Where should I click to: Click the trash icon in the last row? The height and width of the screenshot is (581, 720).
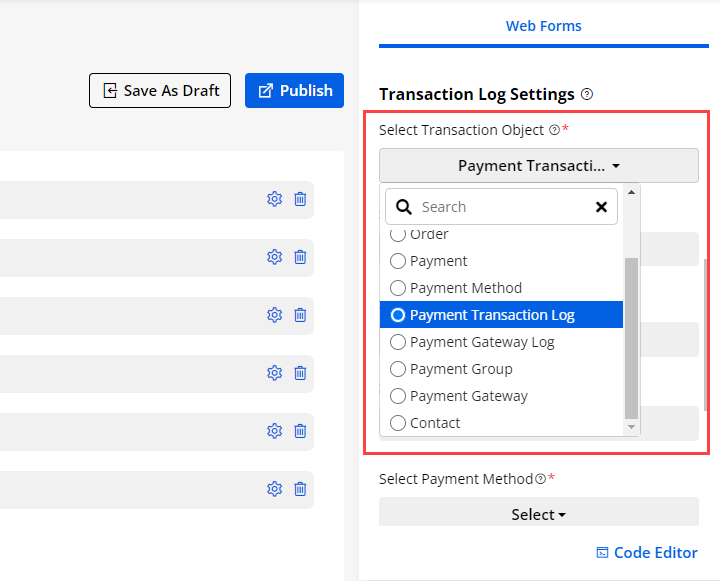coord(300,489)
